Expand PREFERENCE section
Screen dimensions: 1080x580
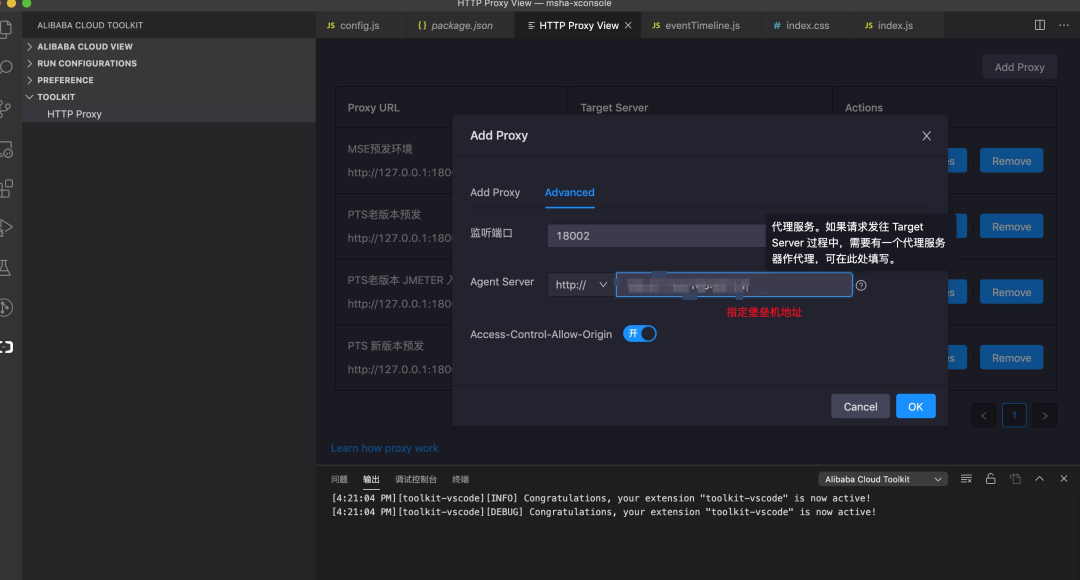169,80
